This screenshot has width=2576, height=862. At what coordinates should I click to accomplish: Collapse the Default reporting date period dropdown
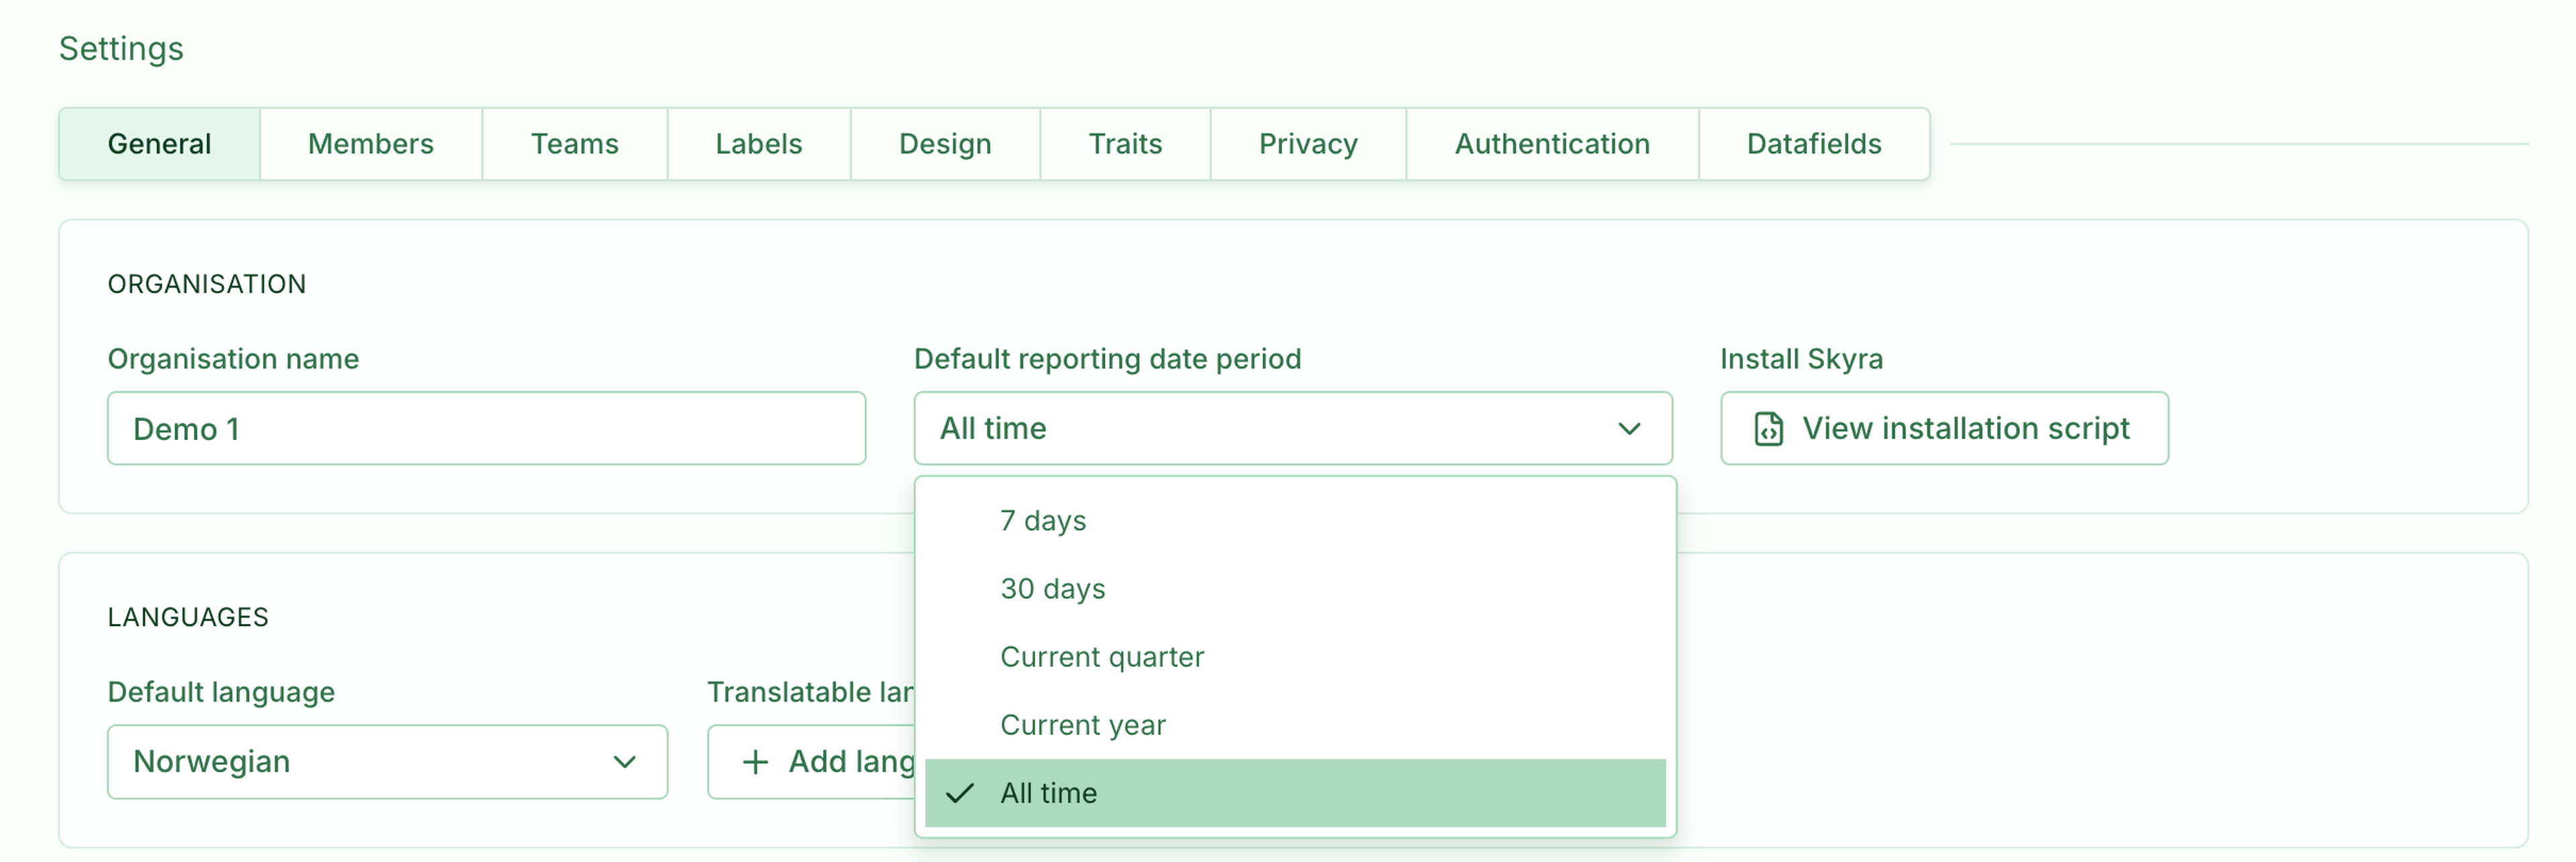coord(1293,428)
